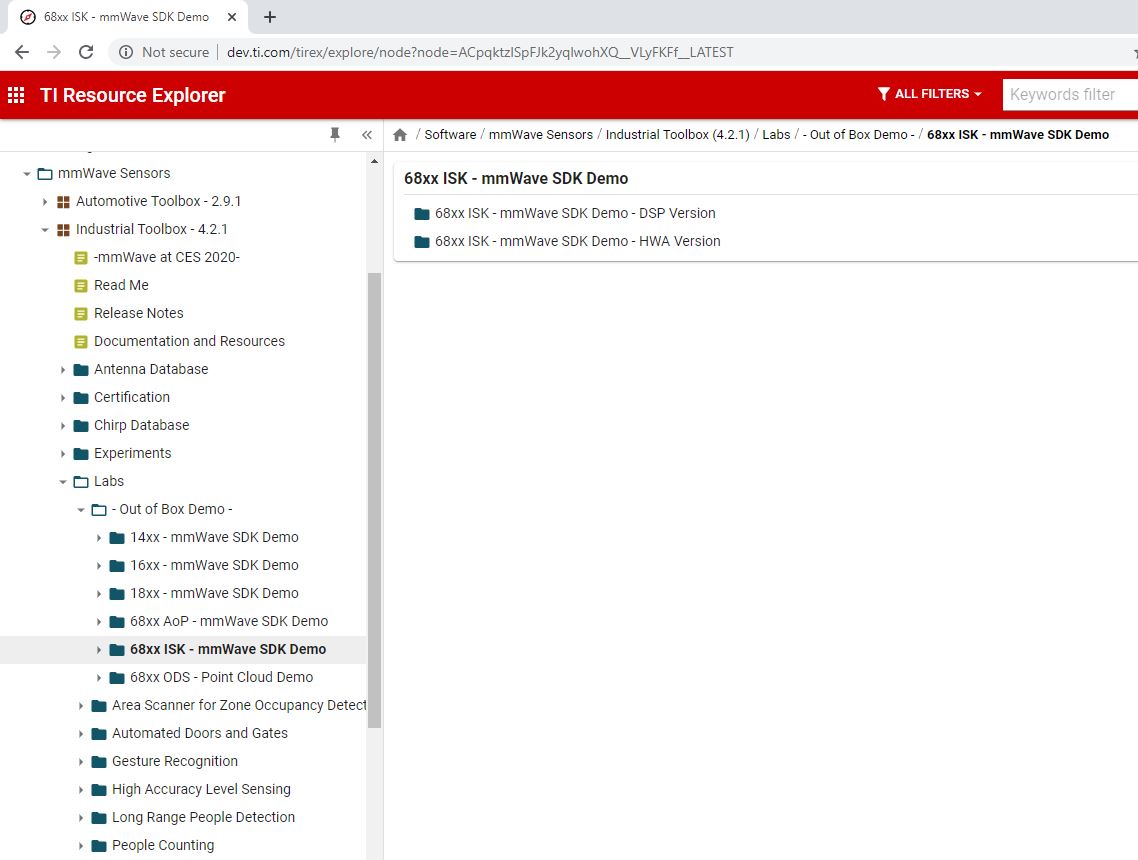
Task: Select Automated Doors and Gates item
Action: tap(200, 734)
